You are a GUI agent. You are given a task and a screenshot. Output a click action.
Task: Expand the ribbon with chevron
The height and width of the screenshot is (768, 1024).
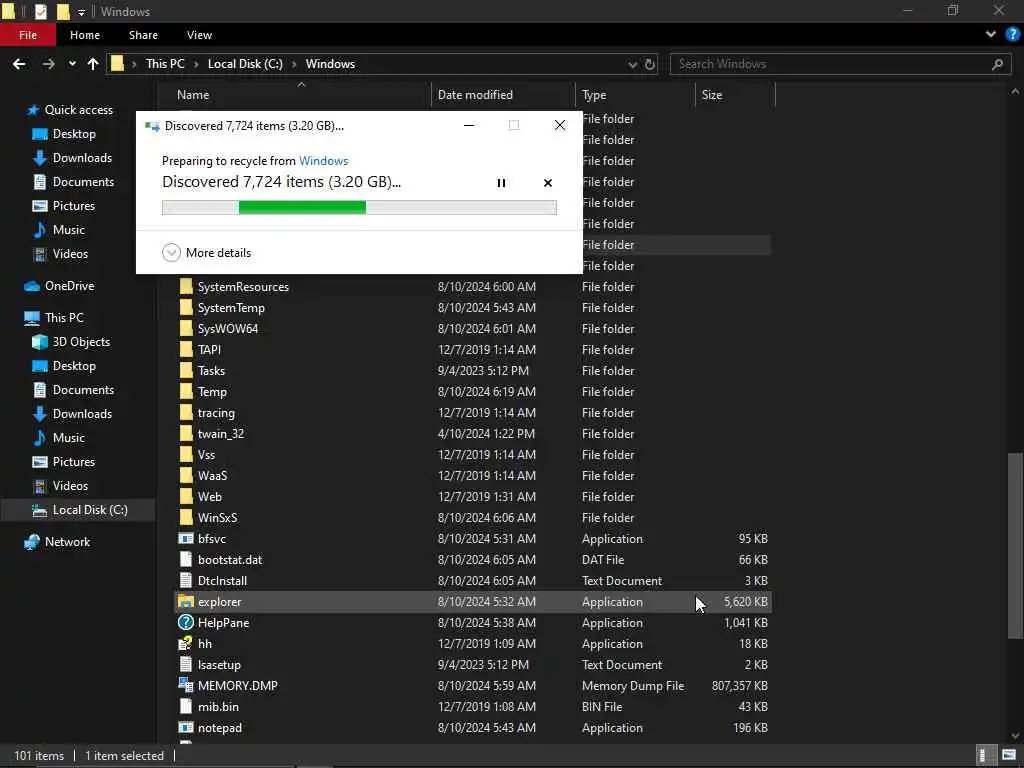tap(991, 35)
